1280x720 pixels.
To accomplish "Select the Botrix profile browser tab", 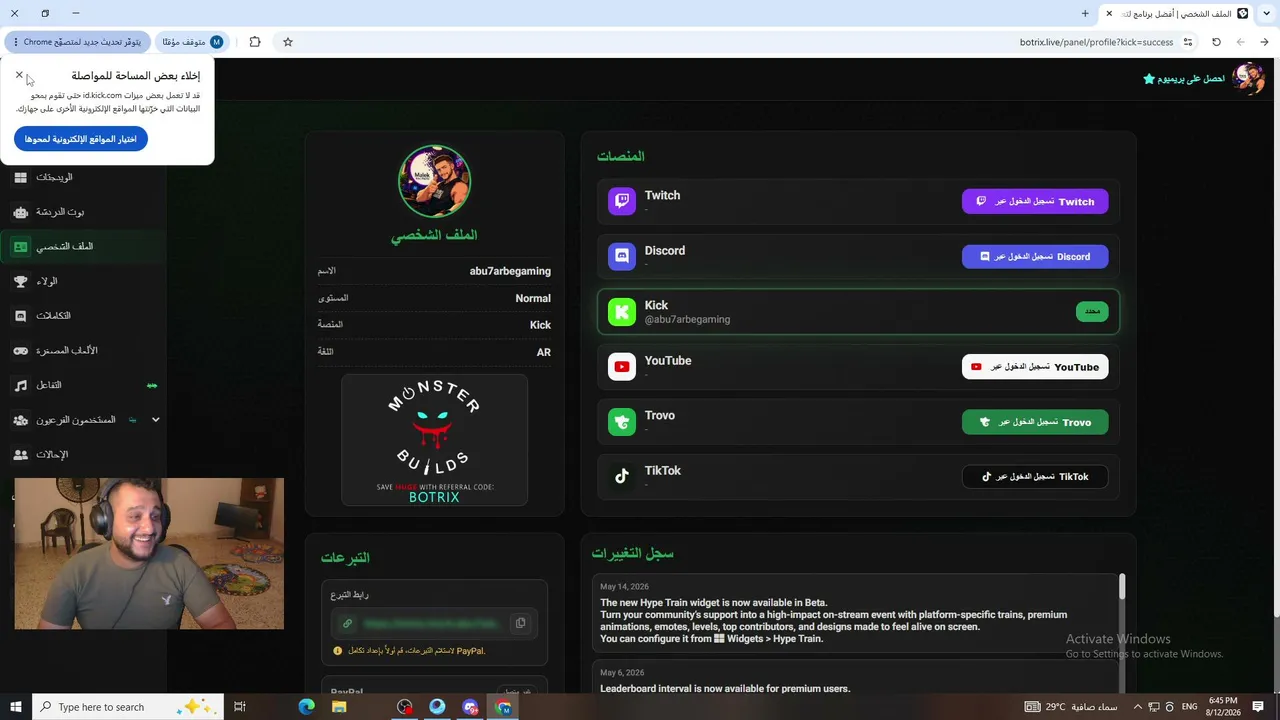I will pos(1178,13).
